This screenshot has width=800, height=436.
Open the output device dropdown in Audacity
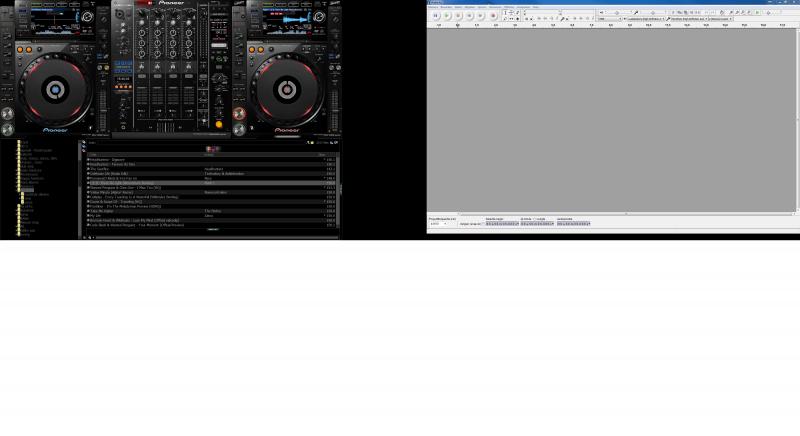(646, 19)
